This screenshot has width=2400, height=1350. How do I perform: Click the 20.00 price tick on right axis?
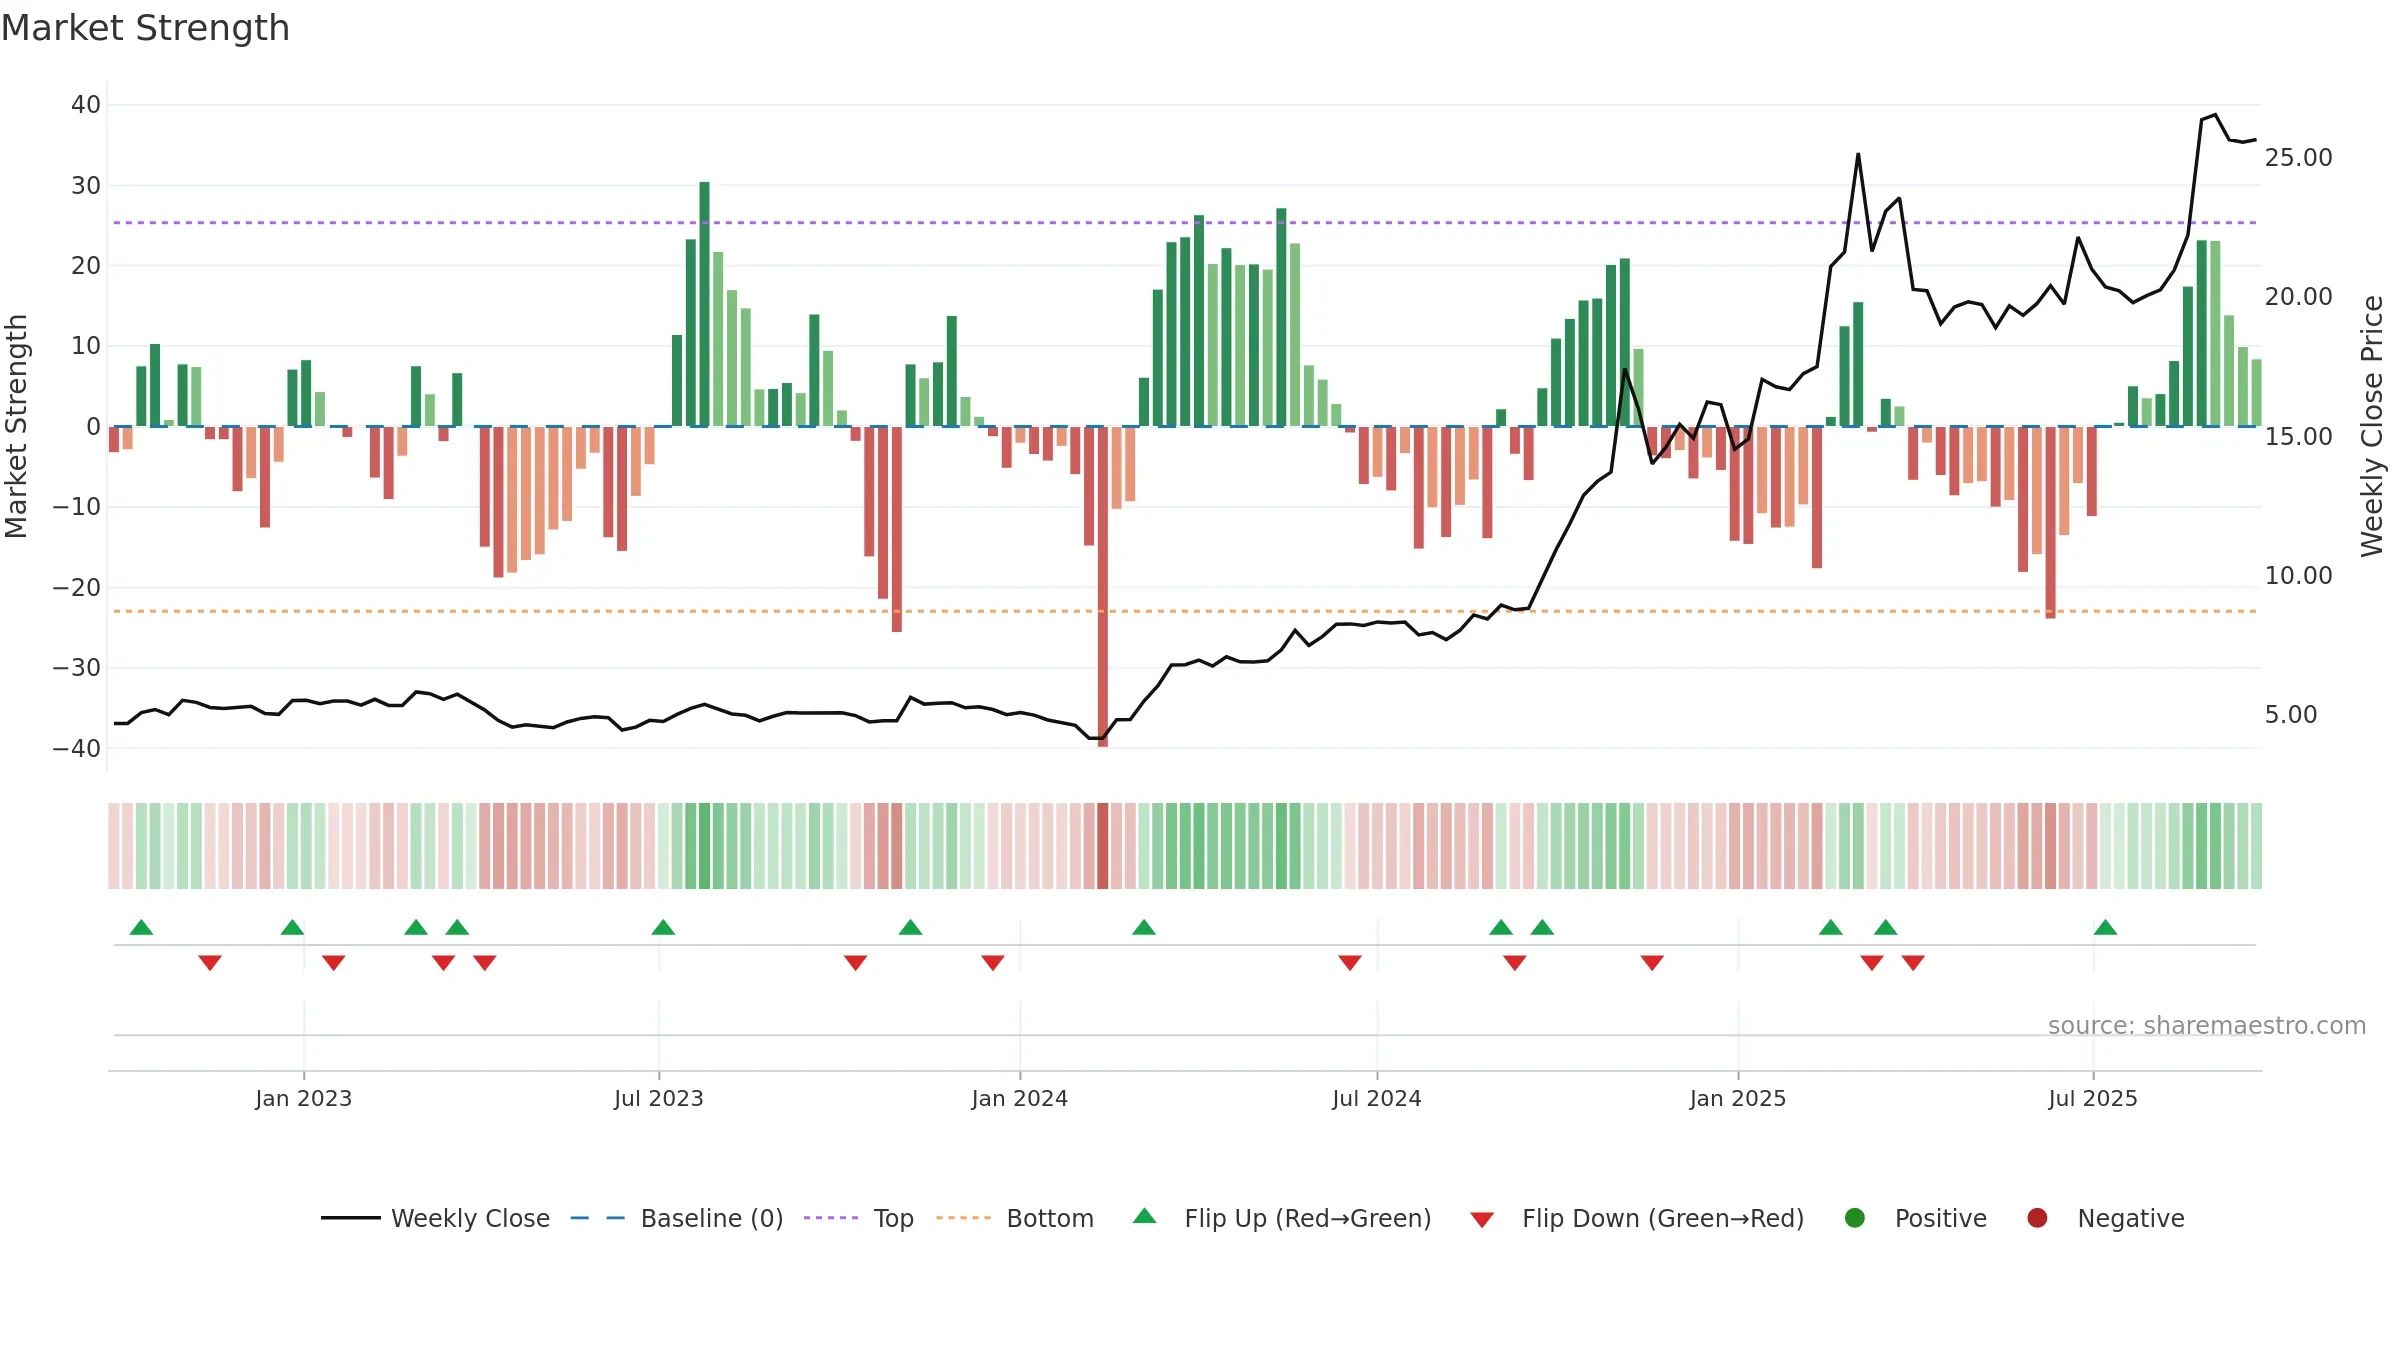[2298, 297]
